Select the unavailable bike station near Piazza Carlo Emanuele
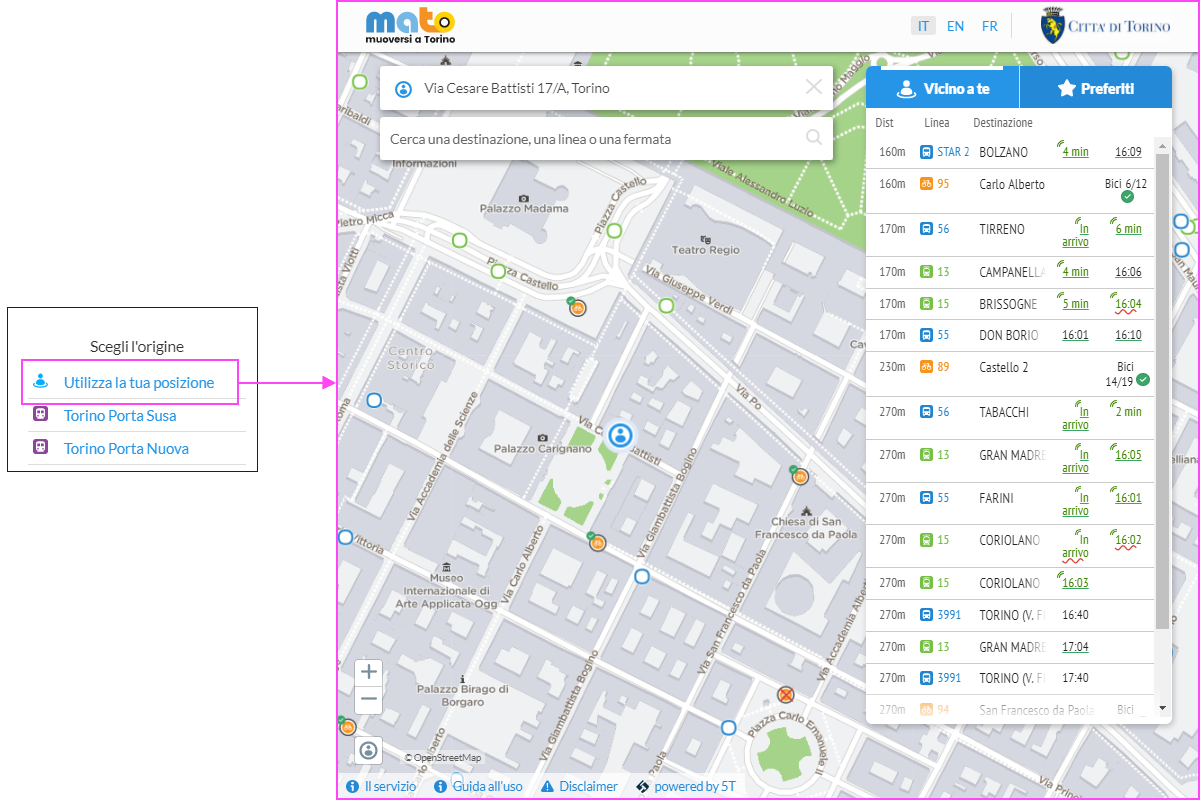 coord(786,695)
